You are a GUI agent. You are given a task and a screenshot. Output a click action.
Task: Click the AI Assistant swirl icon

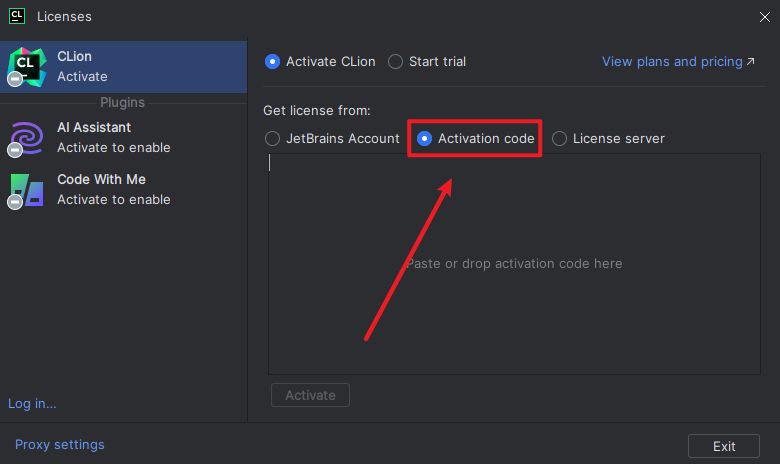27,138
